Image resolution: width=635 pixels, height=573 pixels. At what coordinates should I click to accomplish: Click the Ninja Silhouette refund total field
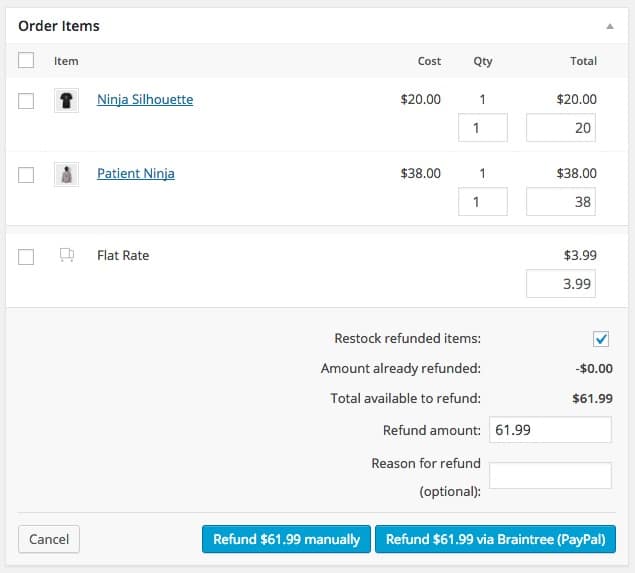(561, 128)
